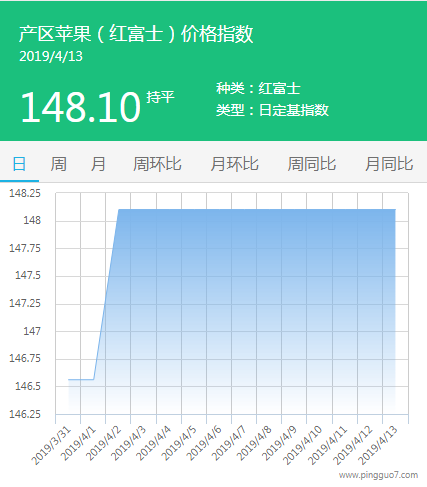Click the x-axis label 2019/3/31
Viewport: 427px width, 487px height.
[x=52, y=445]
